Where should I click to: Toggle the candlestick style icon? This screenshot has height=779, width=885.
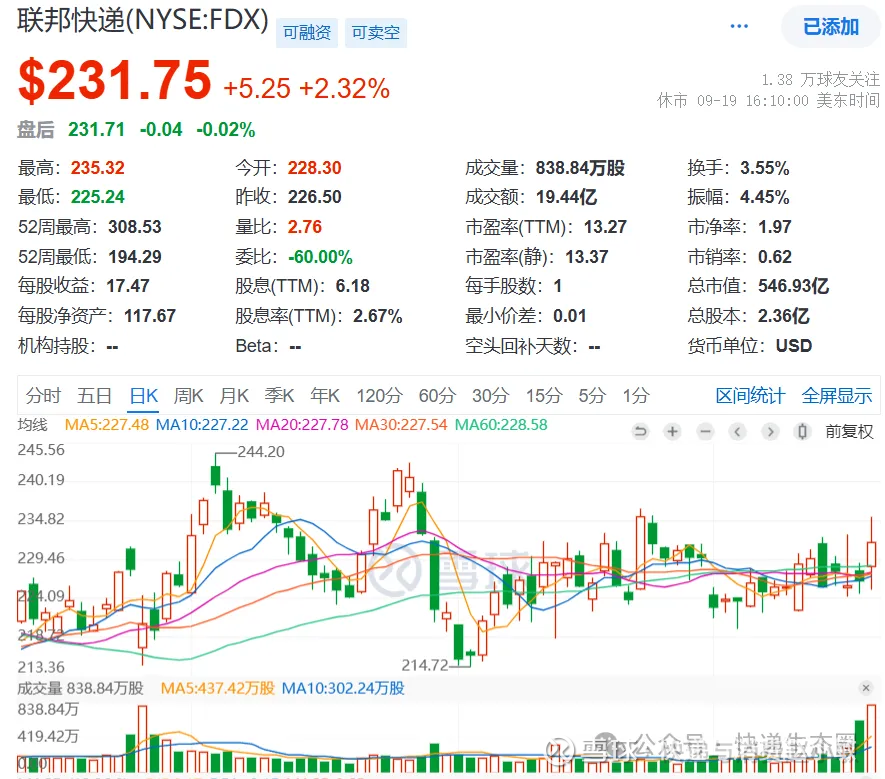(x=802, y=432)
